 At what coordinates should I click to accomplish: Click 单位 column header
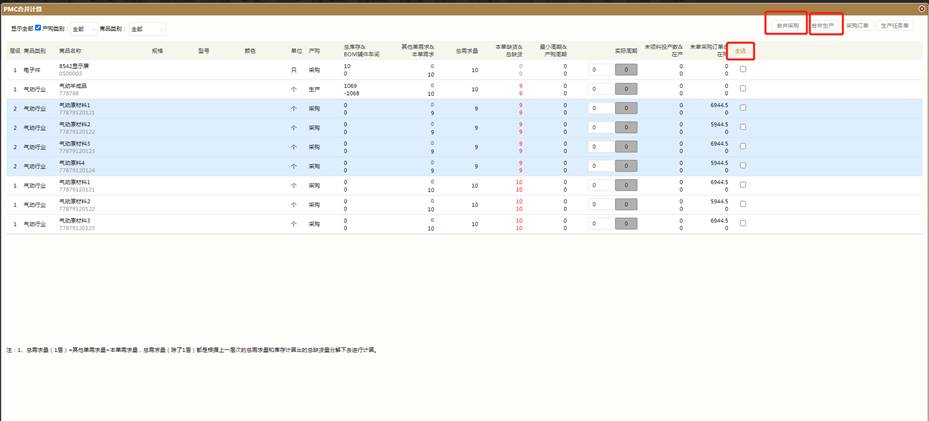coord(296,52)
